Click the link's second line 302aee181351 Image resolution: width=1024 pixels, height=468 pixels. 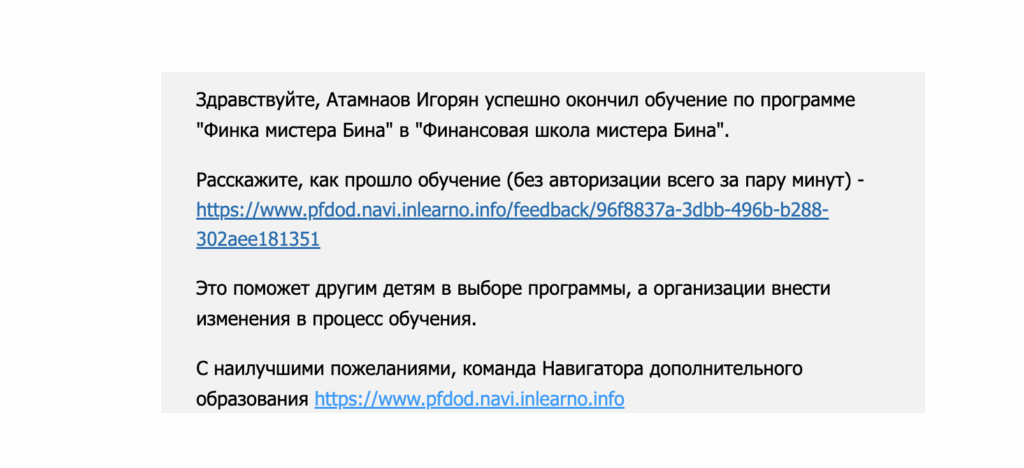point(258,240)
